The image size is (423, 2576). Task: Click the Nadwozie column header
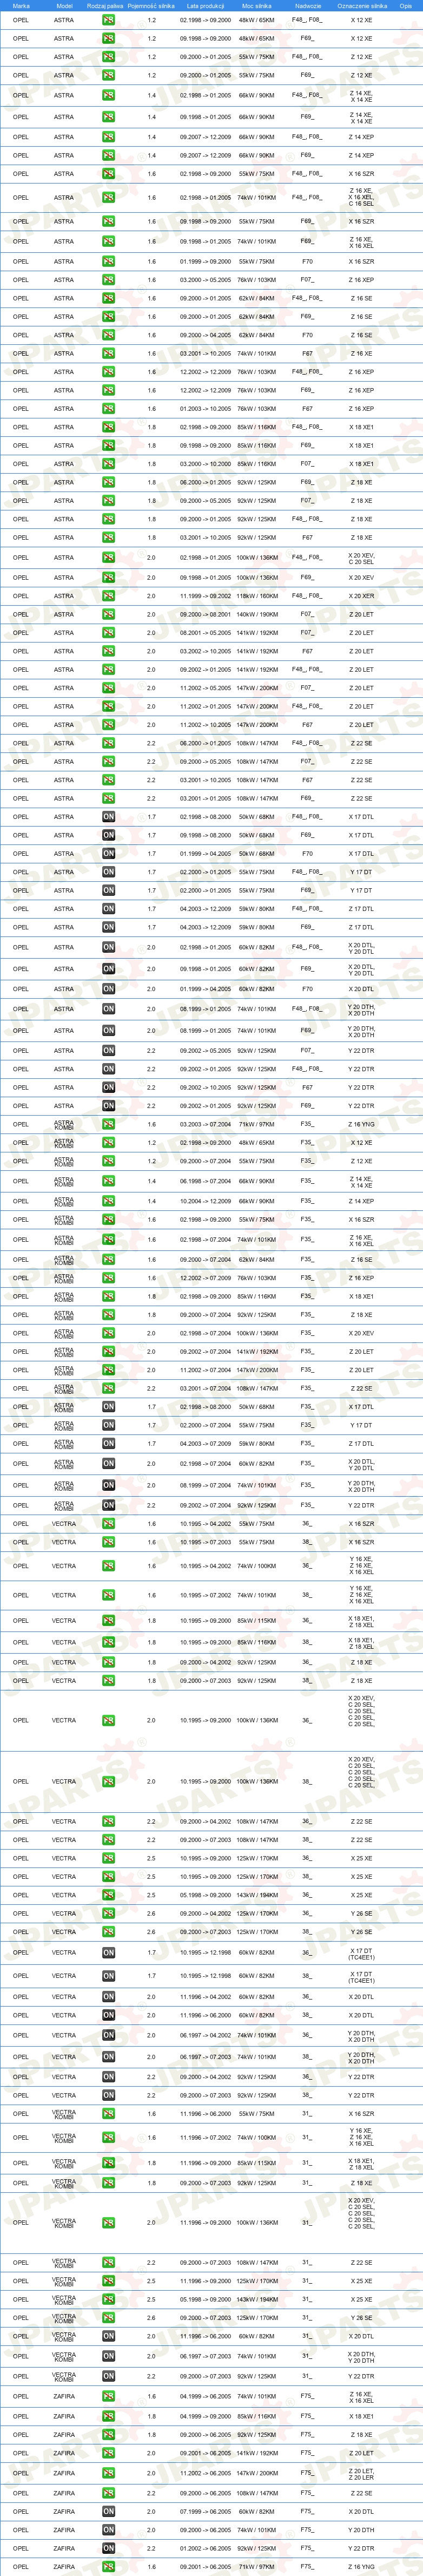click(x=308, y=6)
